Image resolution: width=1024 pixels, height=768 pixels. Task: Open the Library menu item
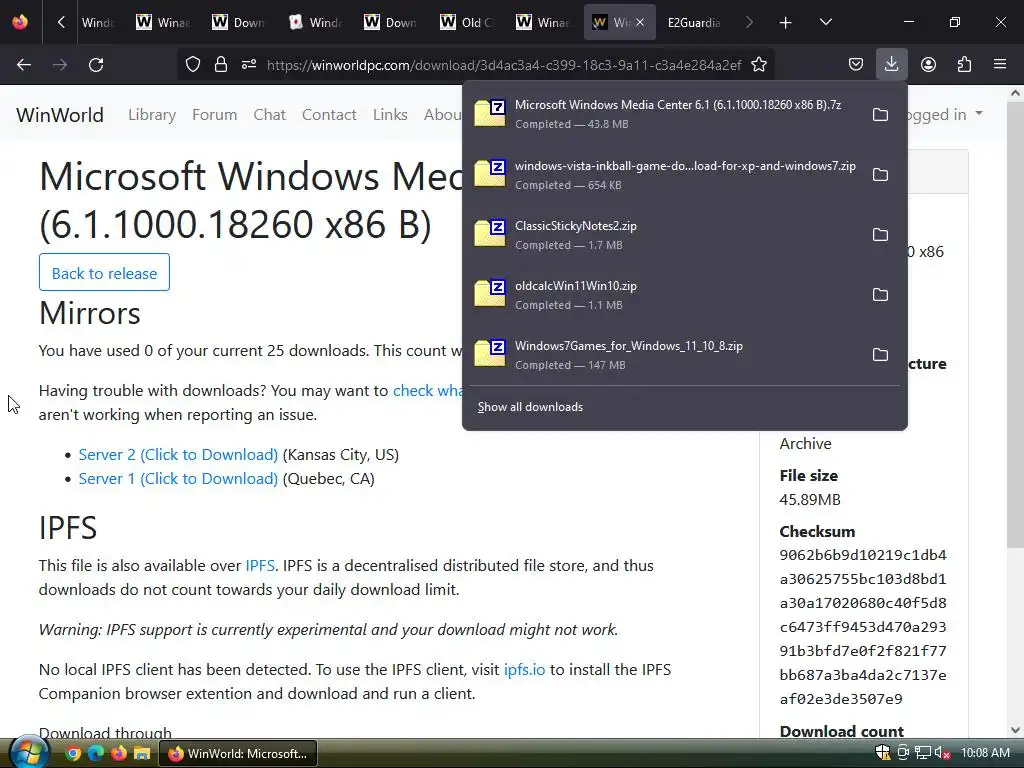[x=152, y=115]
